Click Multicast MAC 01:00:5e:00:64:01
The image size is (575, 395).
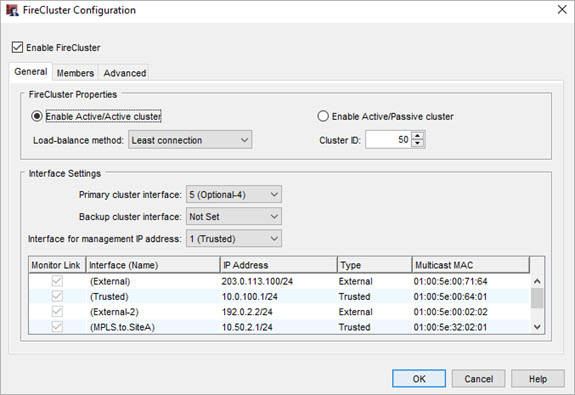click(450, 296)
